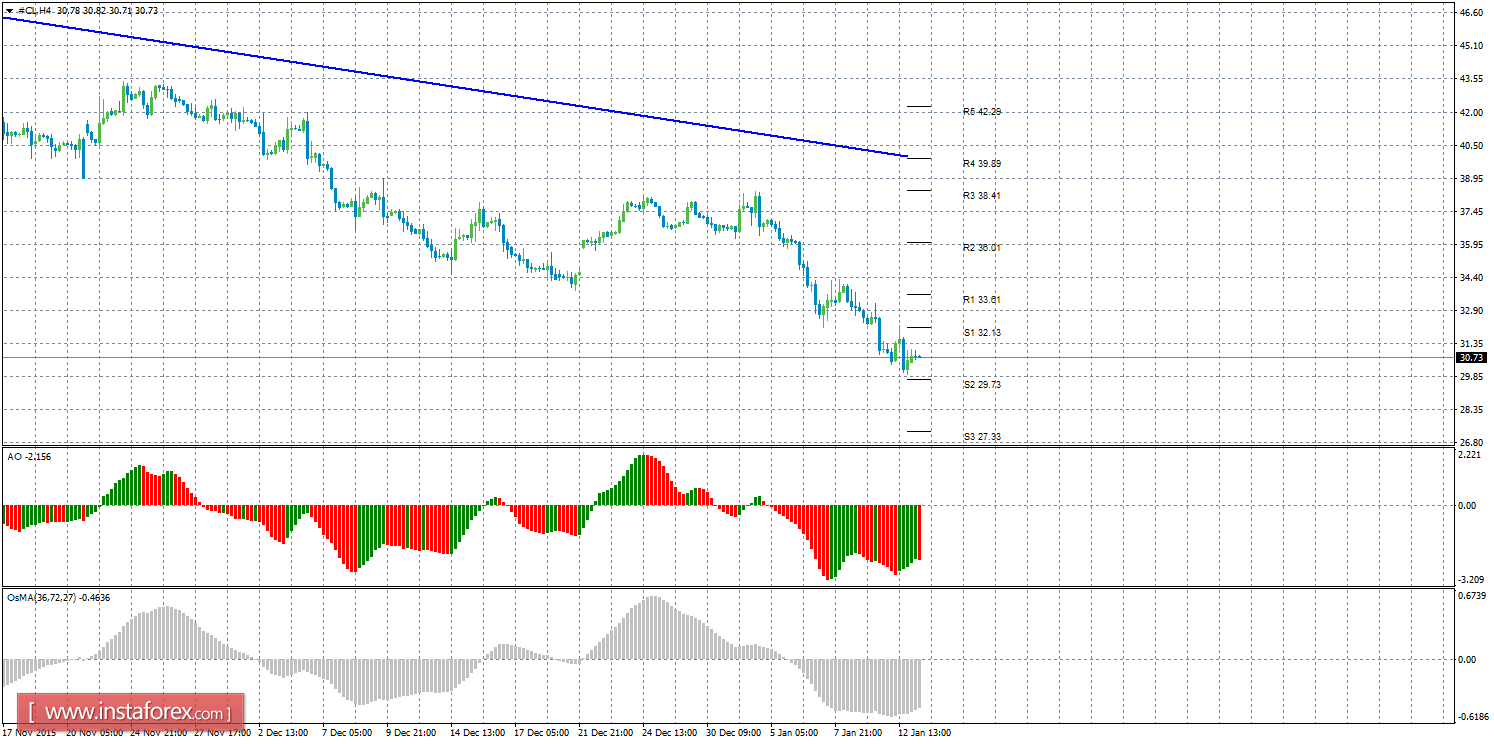Click the 46.60 price axis value

click(1471, 13)
